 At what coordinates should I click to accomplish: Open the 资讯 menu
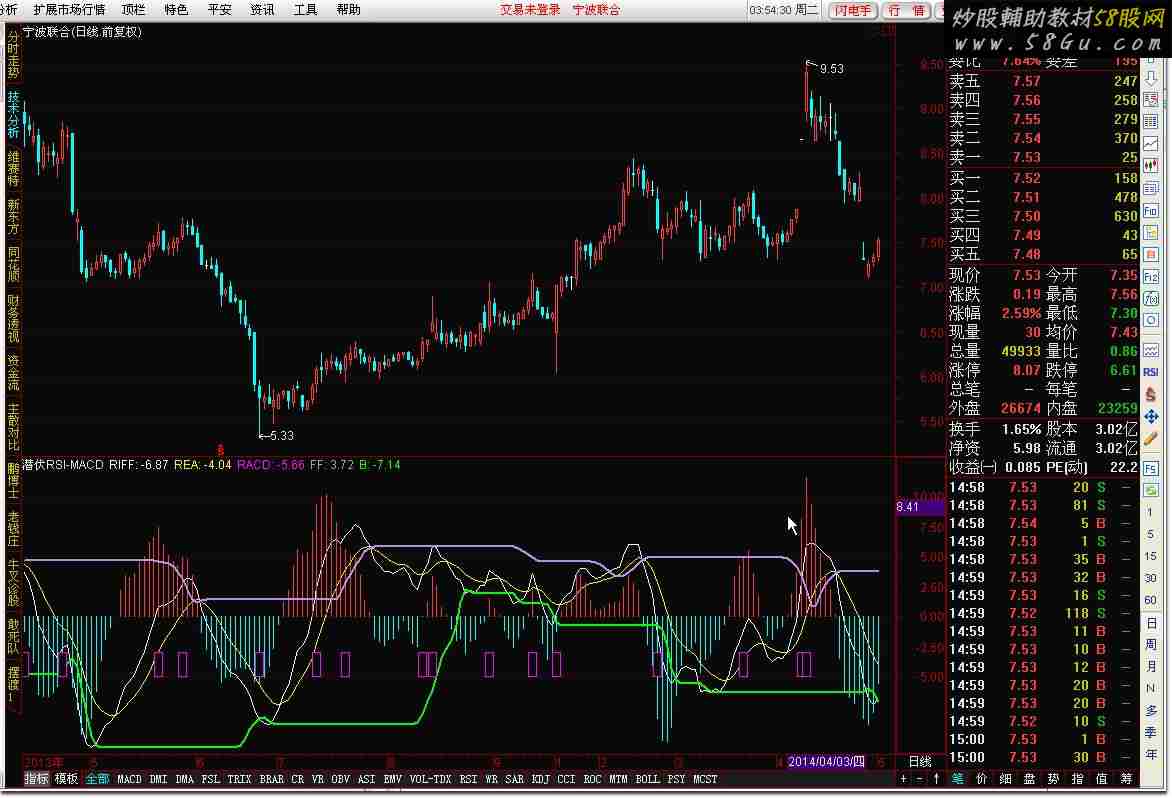[x=262, y=10]
